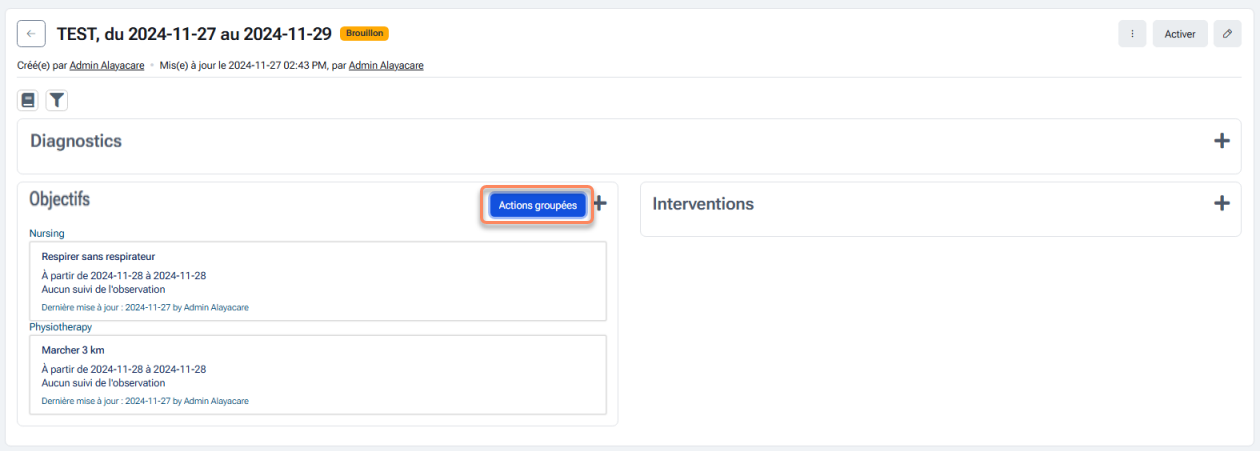Viewport: 1260px width, 451px height.
Task: Click the book icon below the header
Action: pyautogui.click(x=29, y=100)
